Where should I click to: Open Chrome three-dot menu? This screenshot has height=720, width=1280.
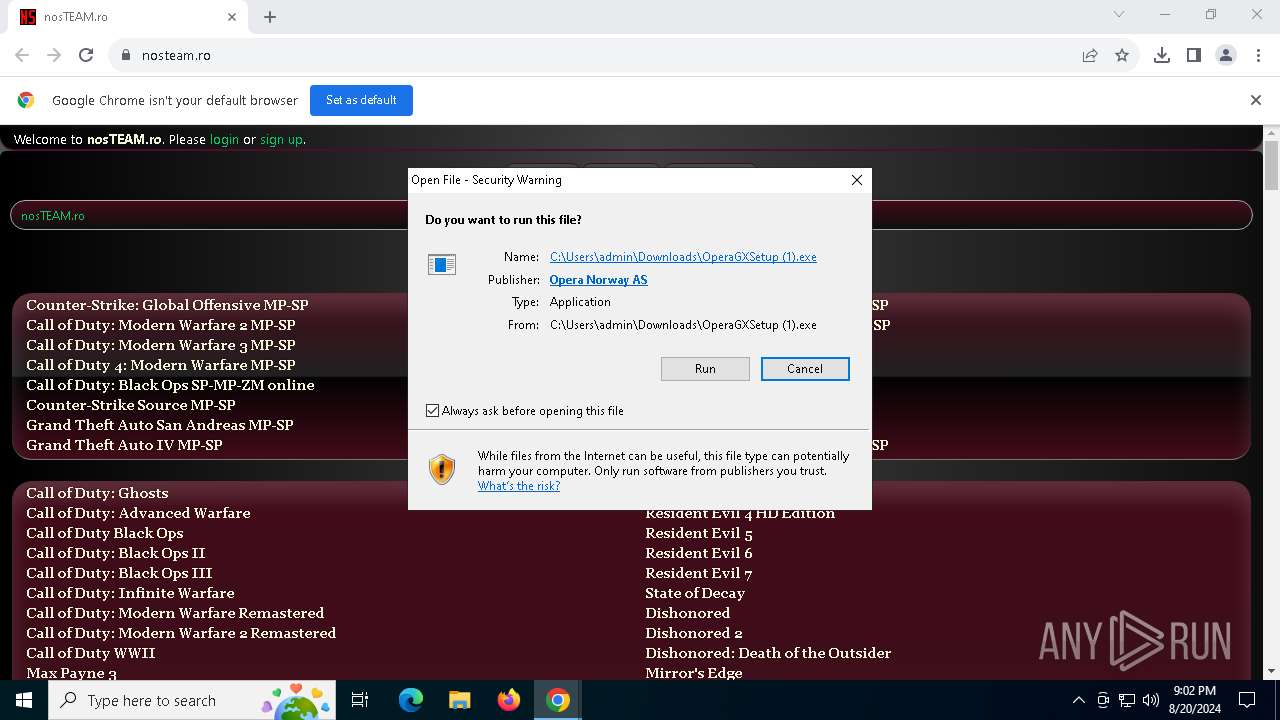[x=1257, y=55]
